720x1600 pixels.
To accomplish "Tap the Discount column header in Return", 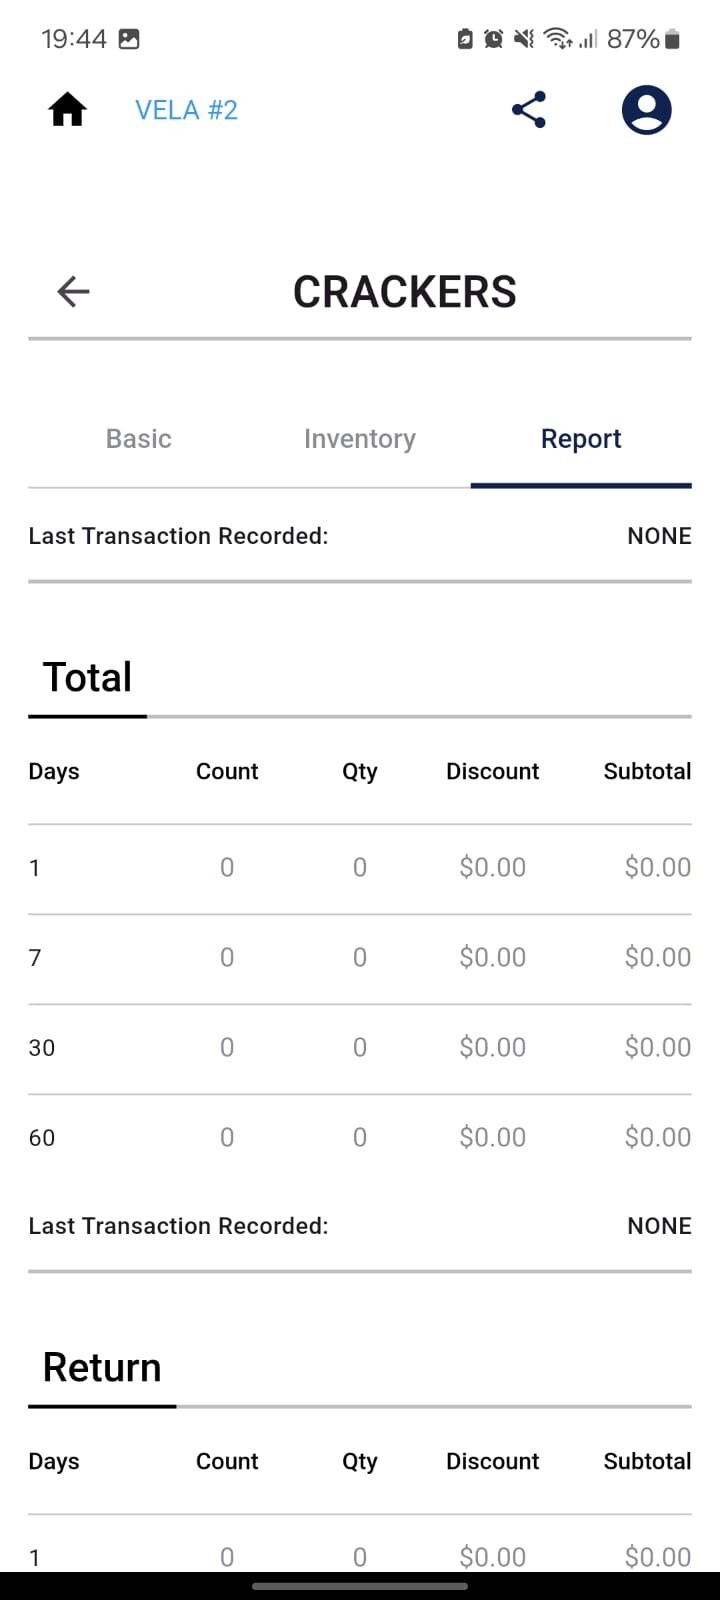I will coord(492,1461).
